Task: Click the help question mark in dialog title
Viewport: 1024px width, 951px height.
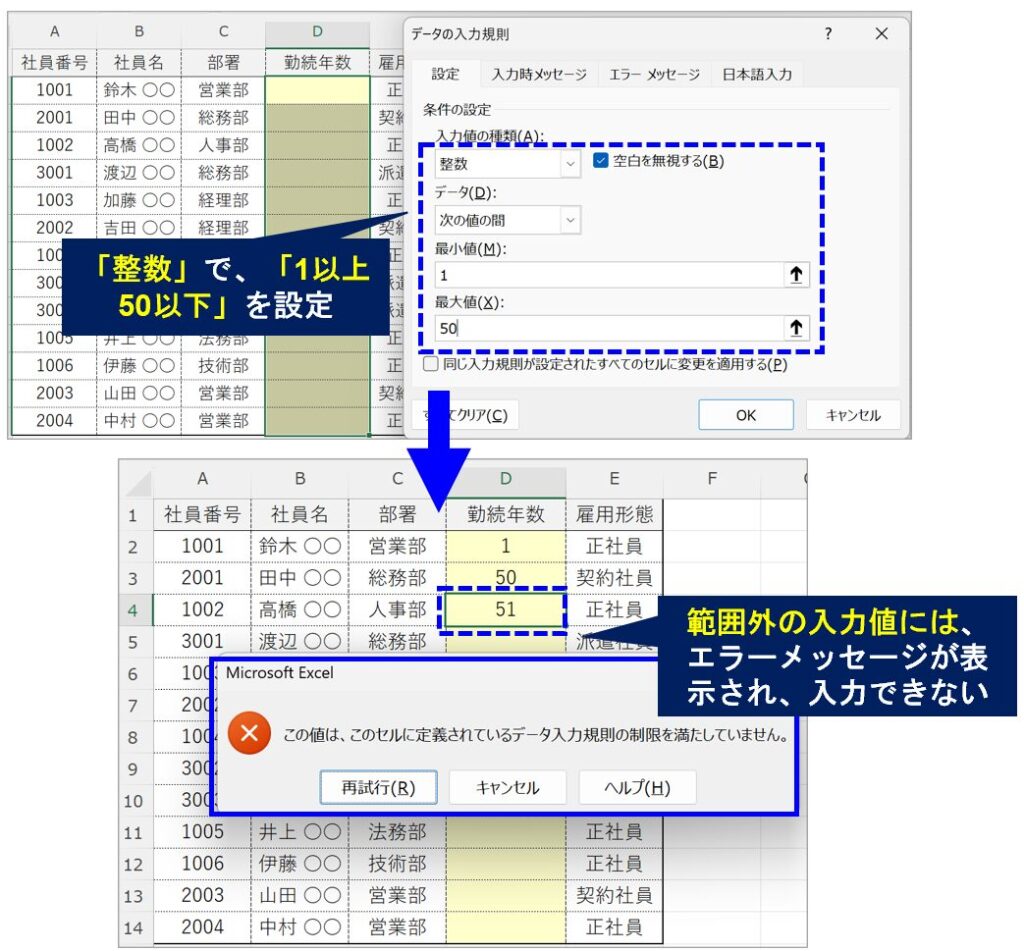Action: tap(828, 34)
